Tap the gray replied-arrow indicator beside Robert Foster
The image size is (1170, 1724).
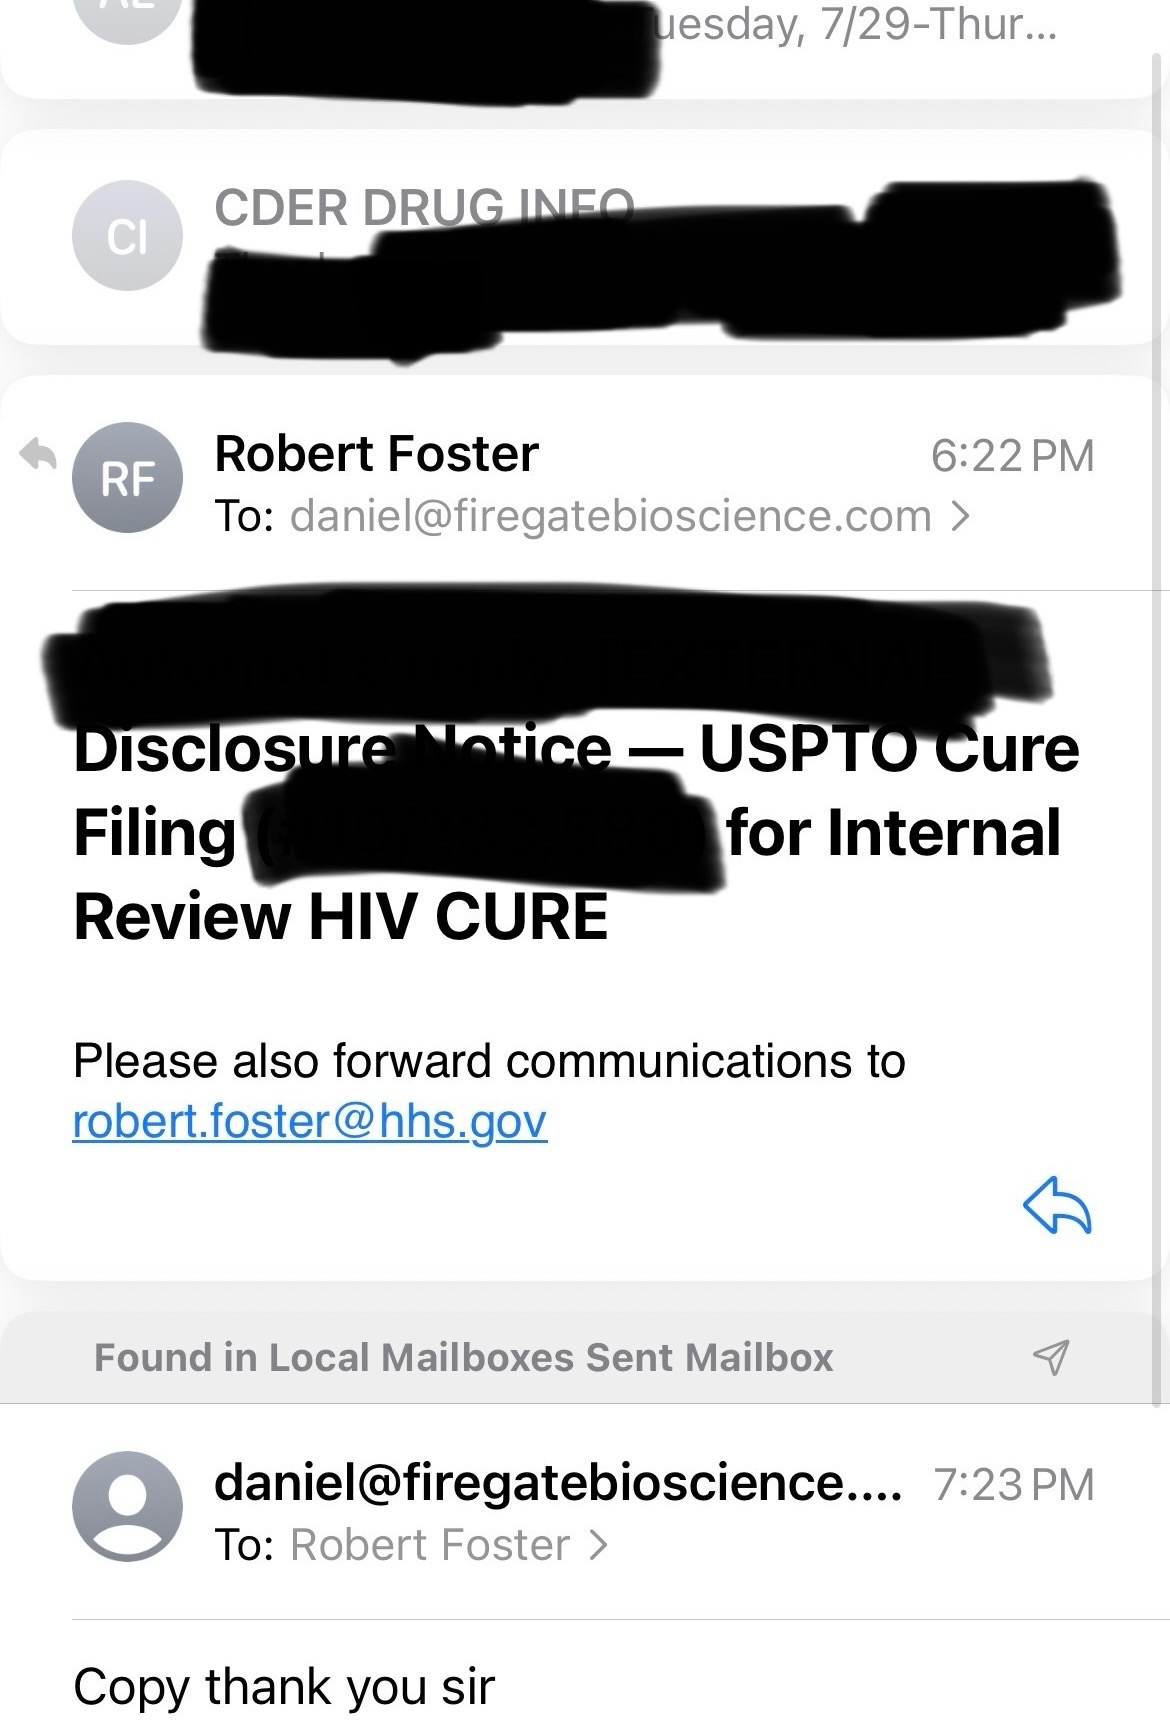(38, 455)
